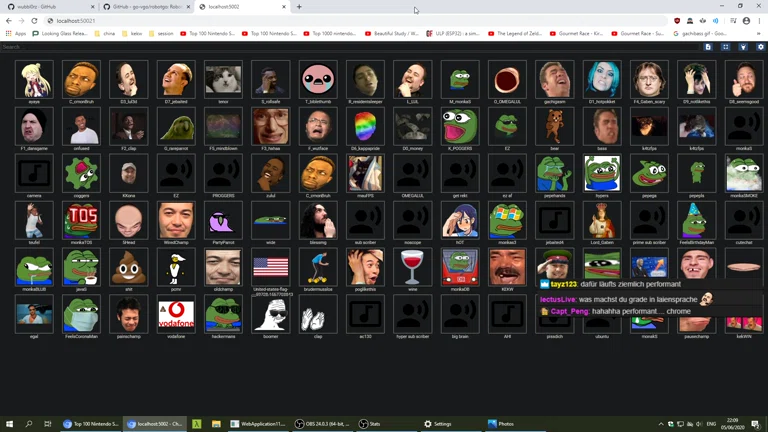The width and height of the screenshot is (768, 432).
Task: Click the F1_dansgame emote tile
Action: (x=34, y=126)
